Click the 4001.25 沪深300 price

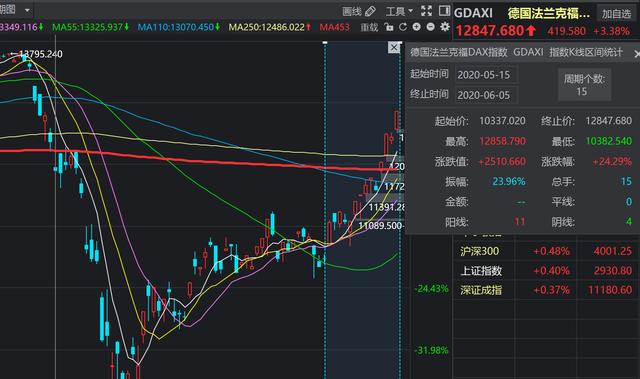[613, 251]
